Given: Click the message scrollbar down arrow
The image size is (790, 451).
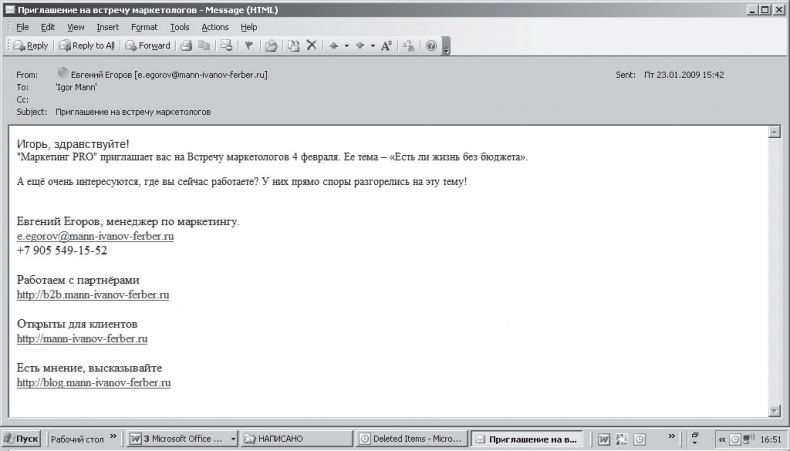Looking at the screenshot, I should click(x=774, y=411).
